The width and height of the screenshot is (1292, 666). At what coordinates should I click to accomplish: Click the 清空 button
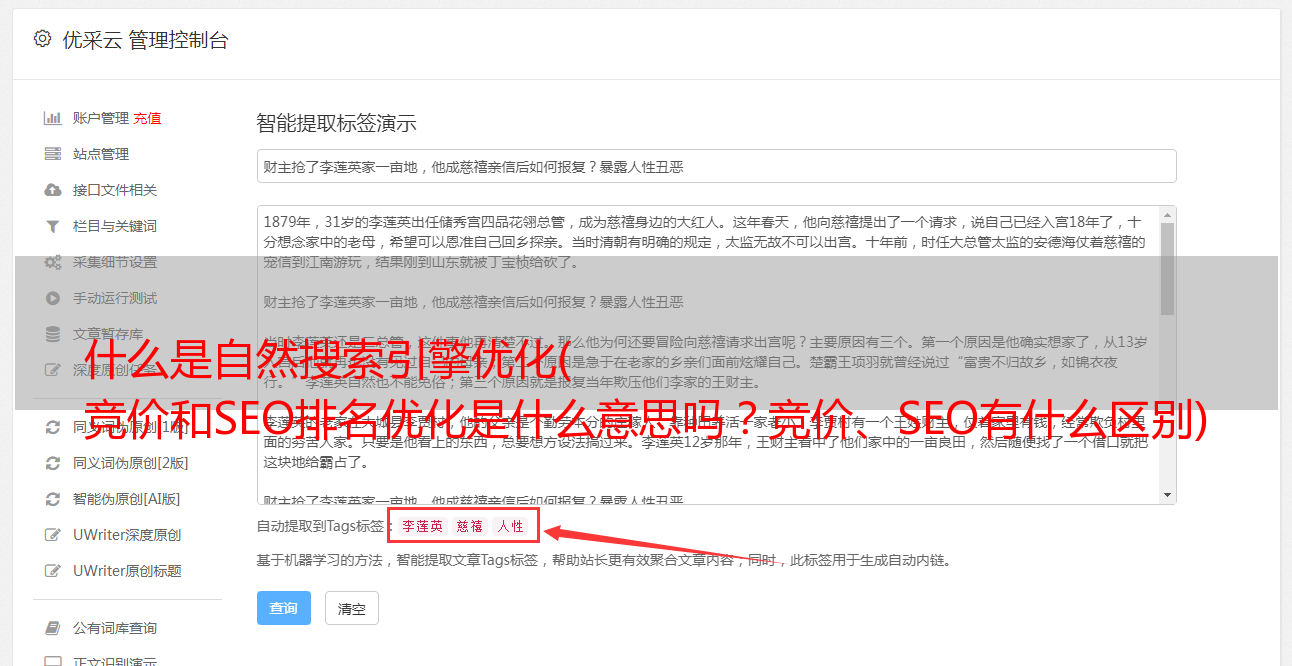pyautogui.click(x=352, y=608)
